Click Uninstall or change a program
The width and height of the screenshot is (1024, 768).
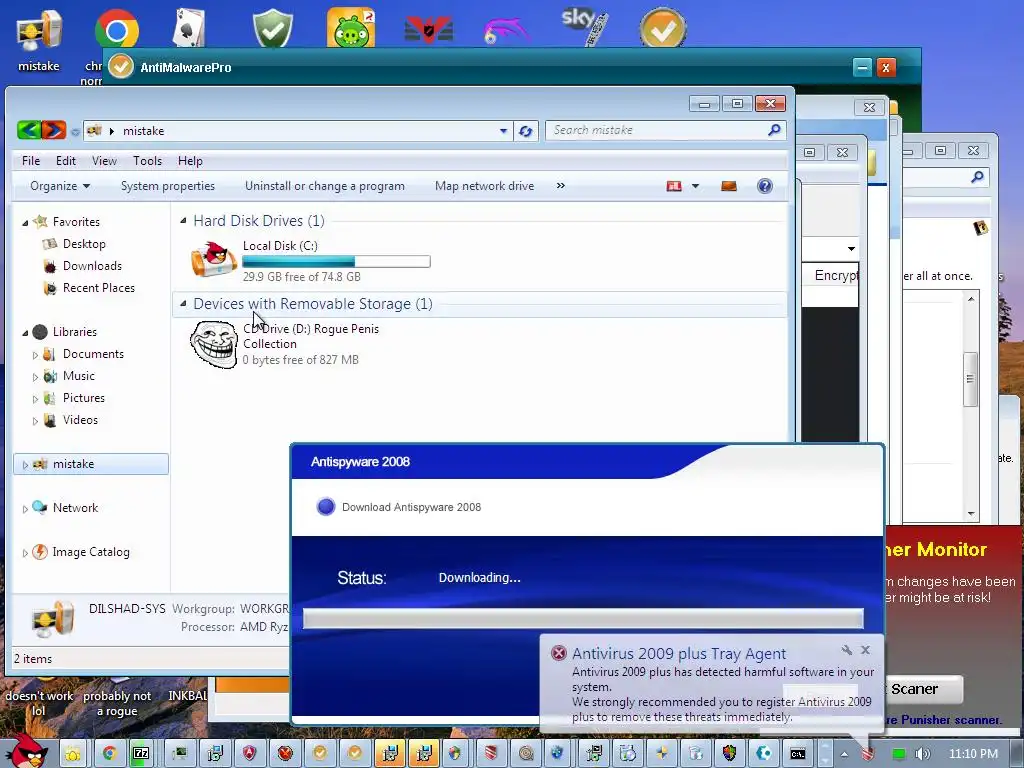pos(325,186)
